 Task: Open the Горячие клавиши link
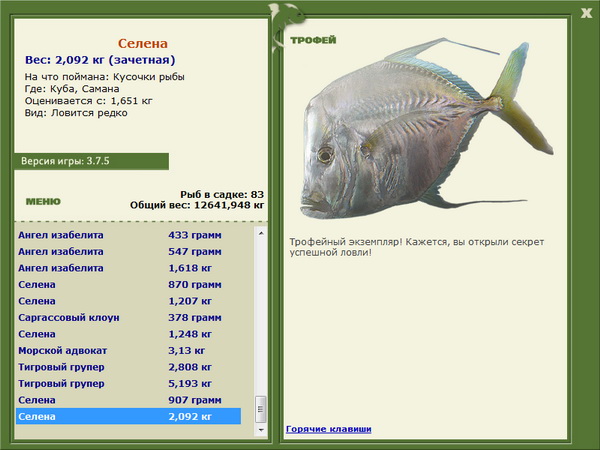point(328,429)
